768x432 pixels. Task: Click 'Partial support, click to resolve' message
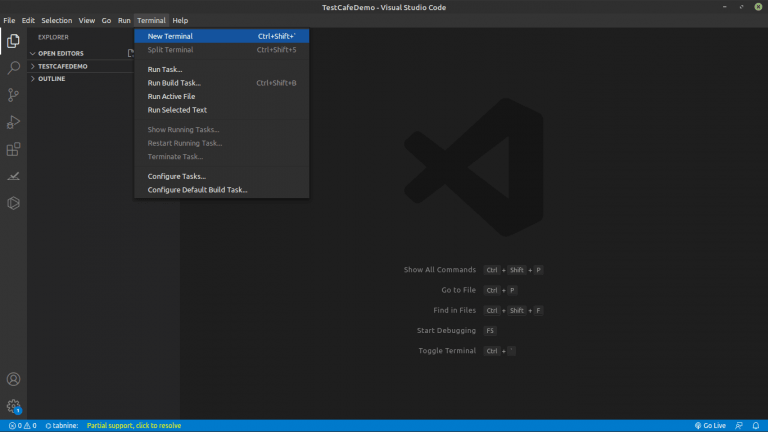click(134, 425)
